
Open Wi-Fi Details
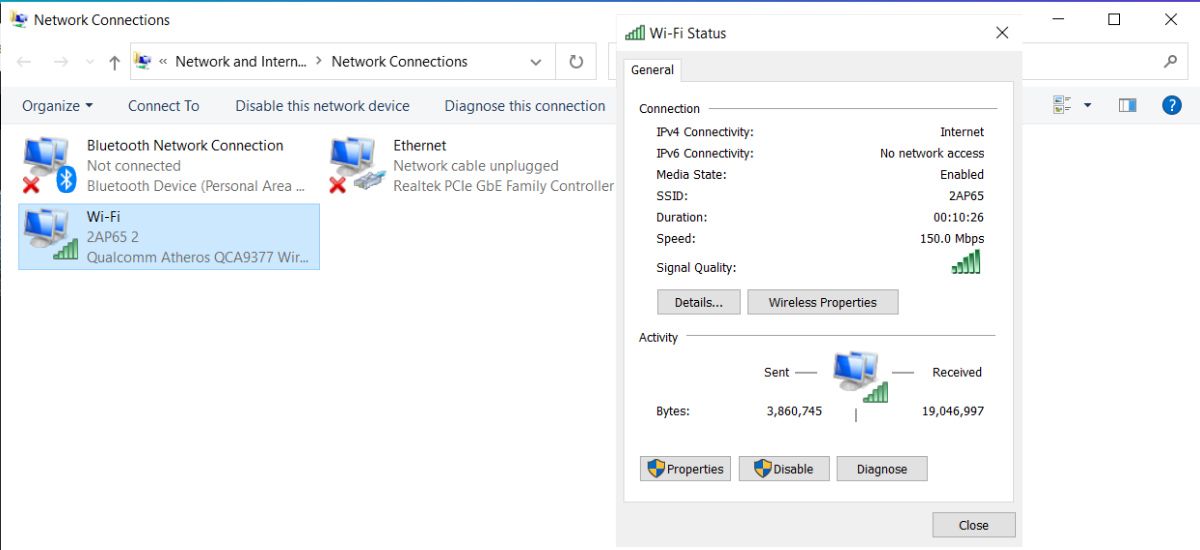(698, 302)
